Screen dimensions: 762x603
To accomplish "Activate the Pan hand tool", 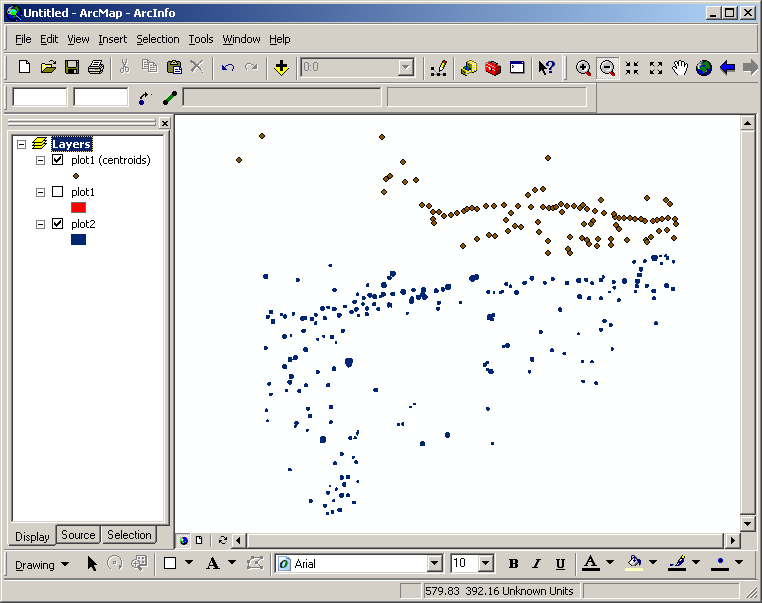I will tap(680, 68).
